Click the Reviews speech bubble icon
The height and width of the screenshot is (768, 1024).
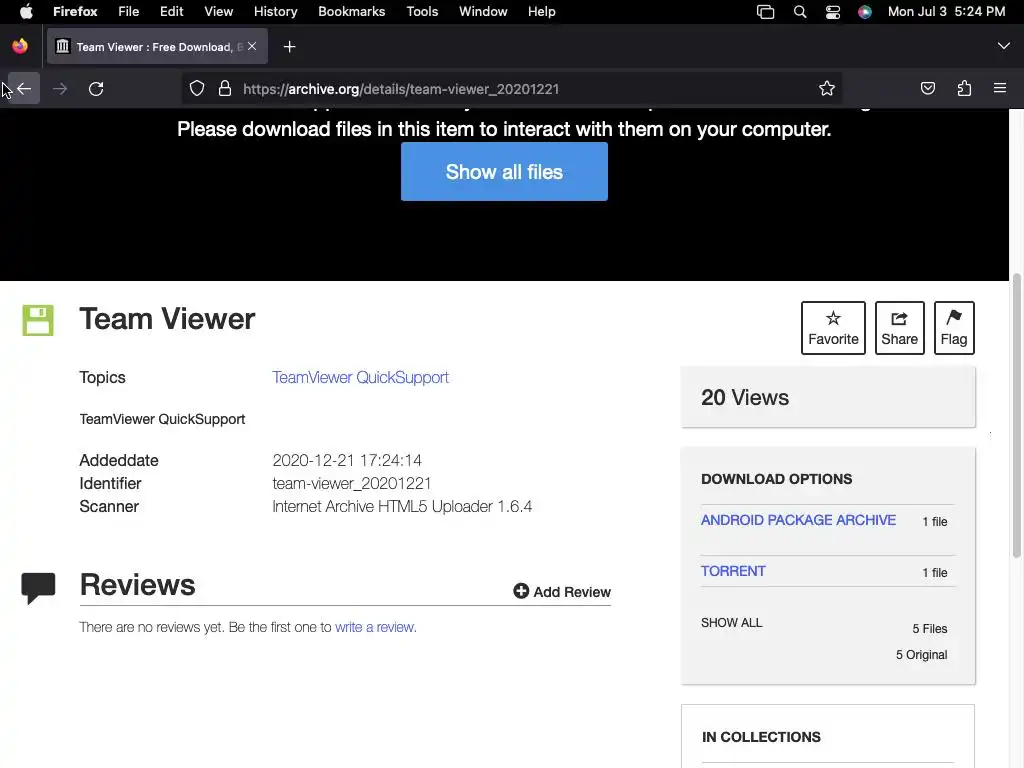tap(38, 588)
